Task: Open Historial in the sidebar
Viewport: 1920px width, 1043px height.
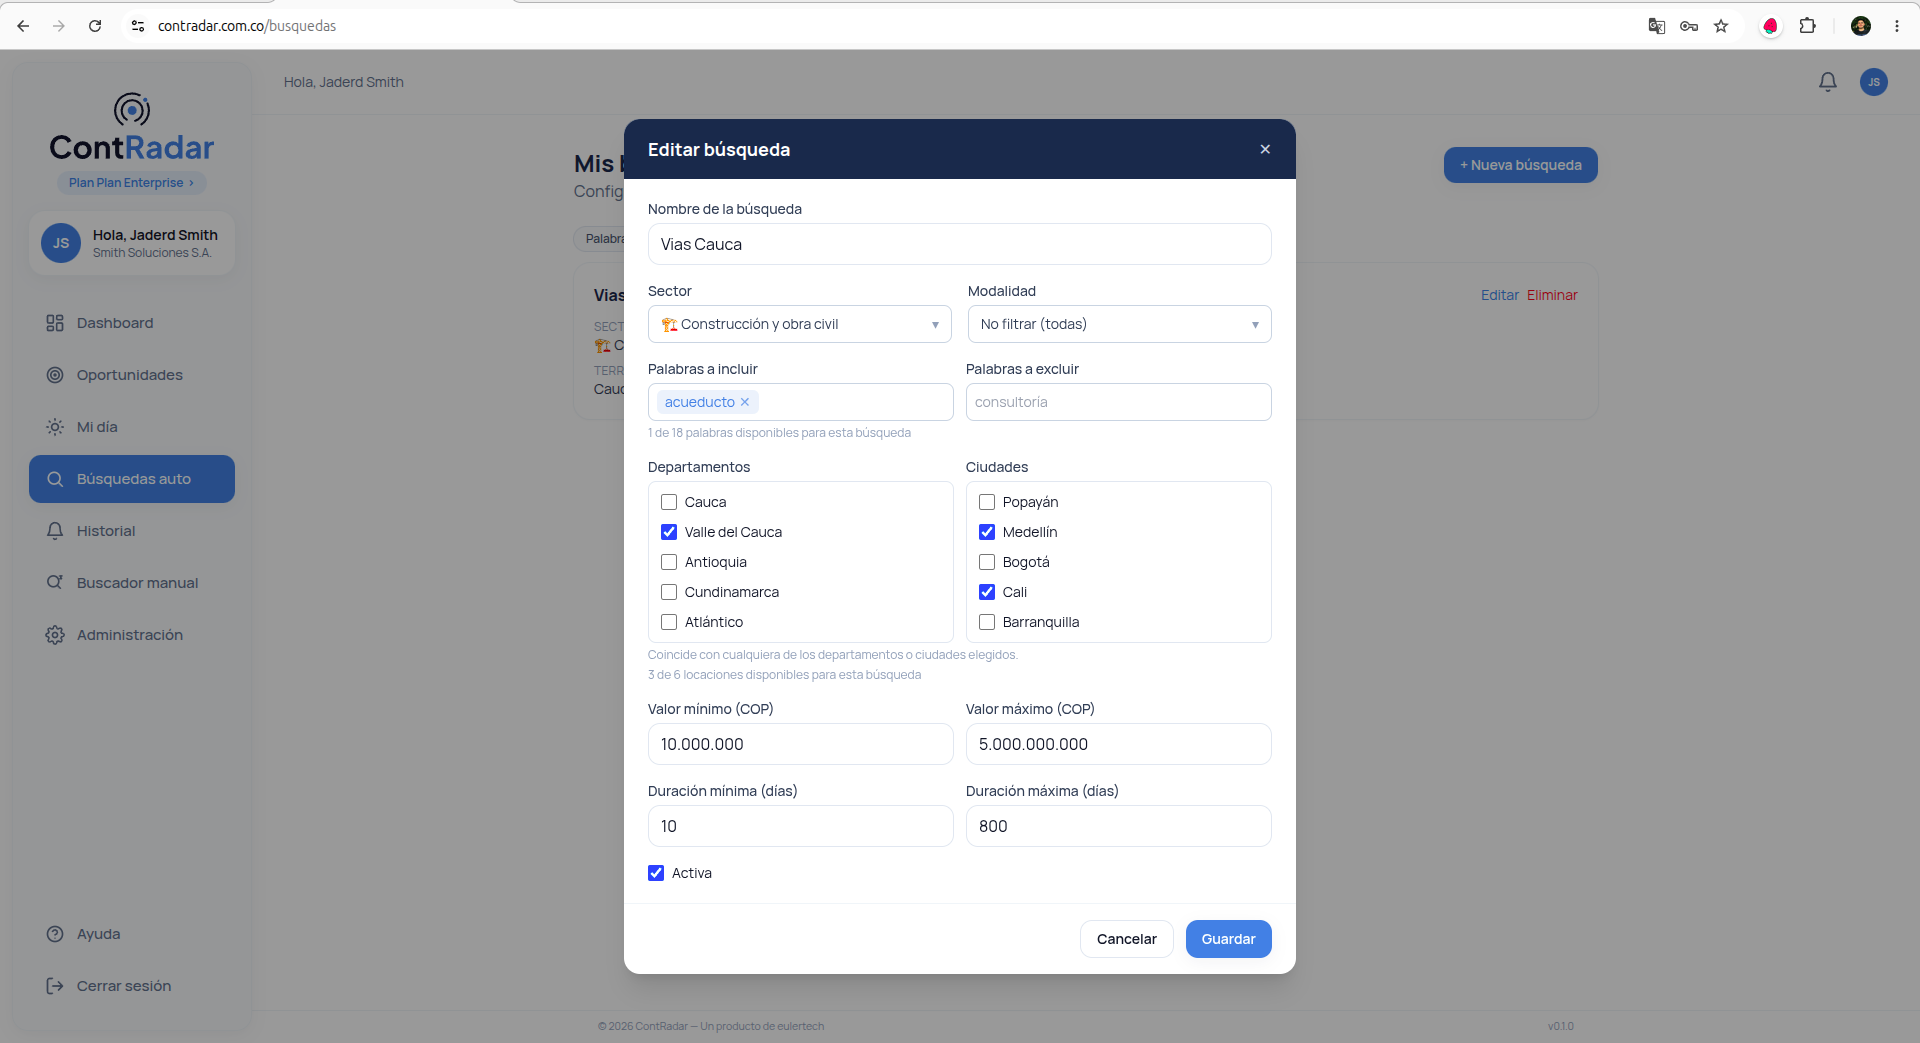Action: tap(132, 531)
